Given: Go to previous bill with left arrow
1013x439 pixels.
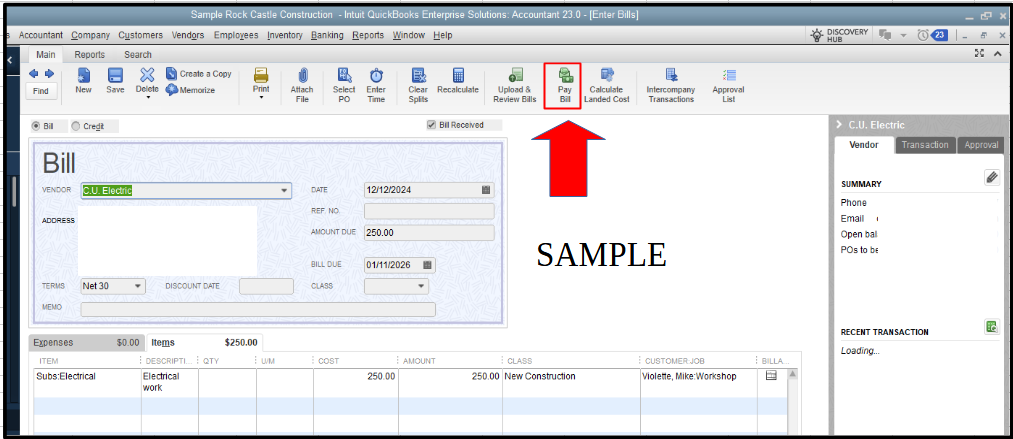Looking at the screenshot, I should (x=34, y=74).
